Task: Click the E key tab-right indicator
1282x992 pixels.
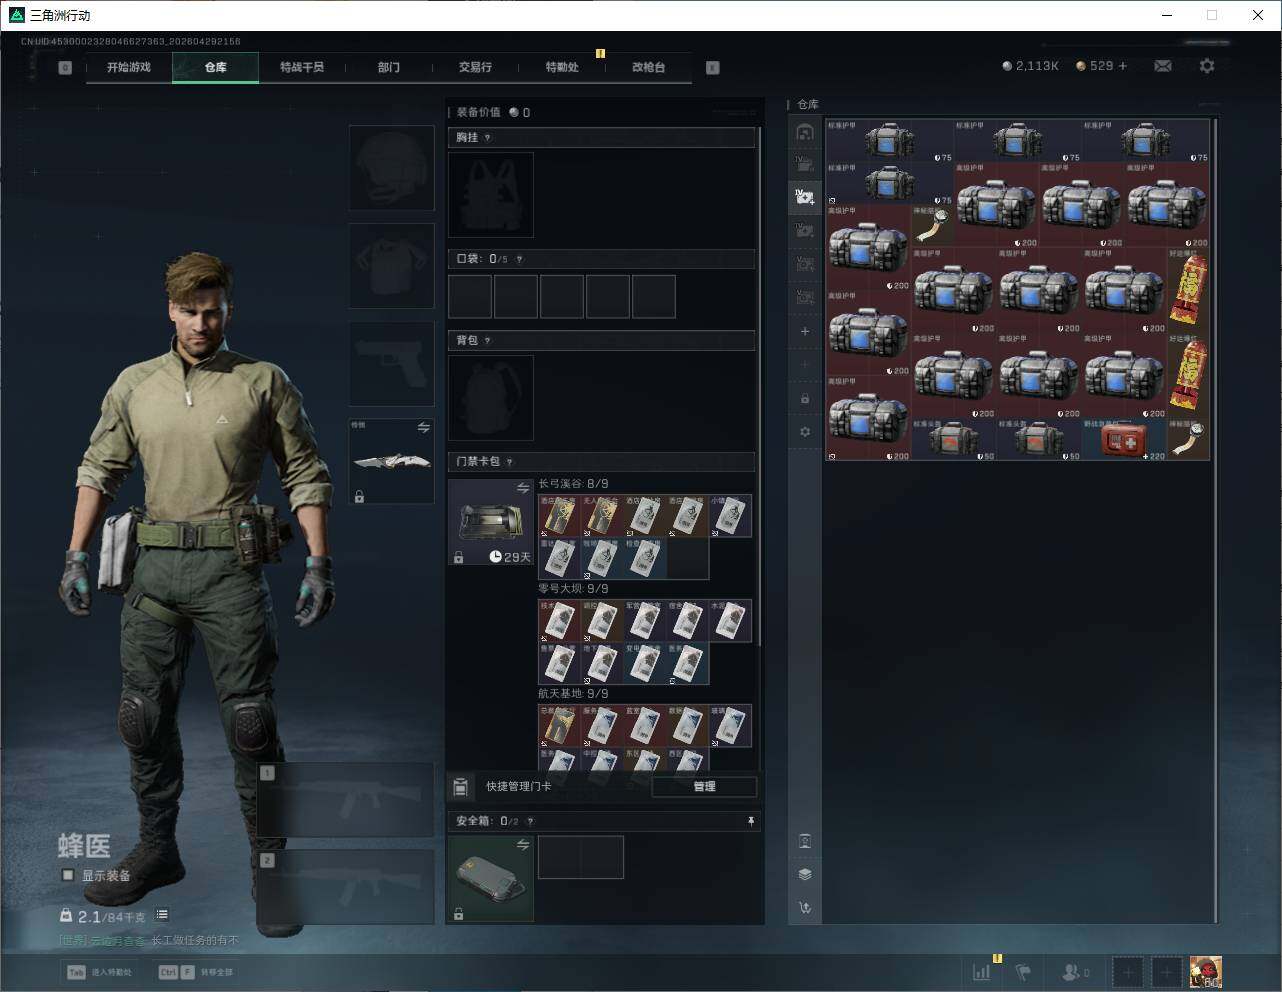Action: tap(713, 67)
